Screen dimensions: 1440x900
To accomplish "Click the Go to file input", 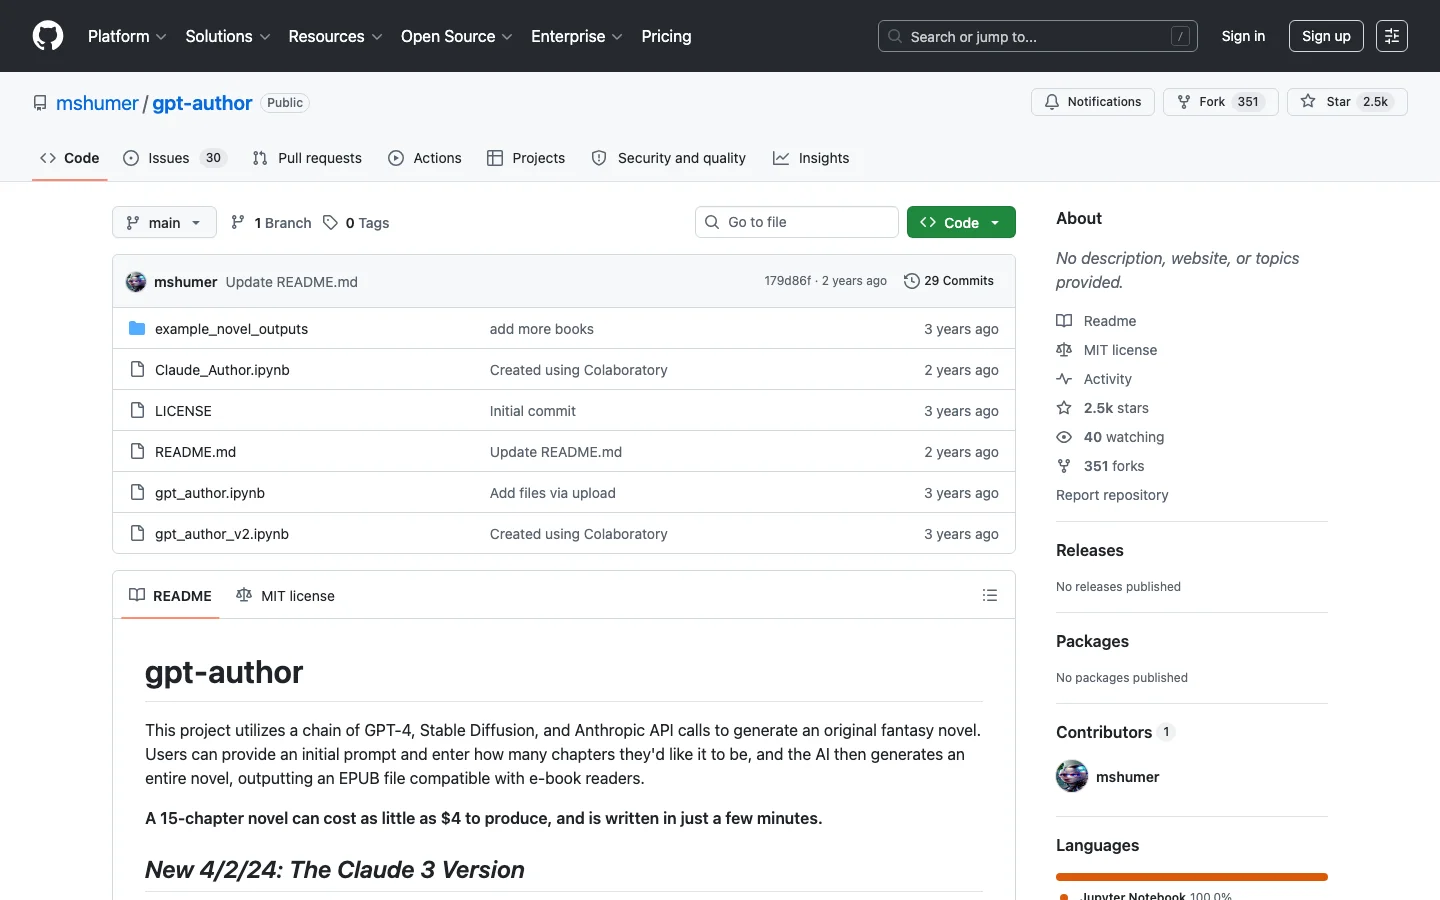I will pos(797,222).
